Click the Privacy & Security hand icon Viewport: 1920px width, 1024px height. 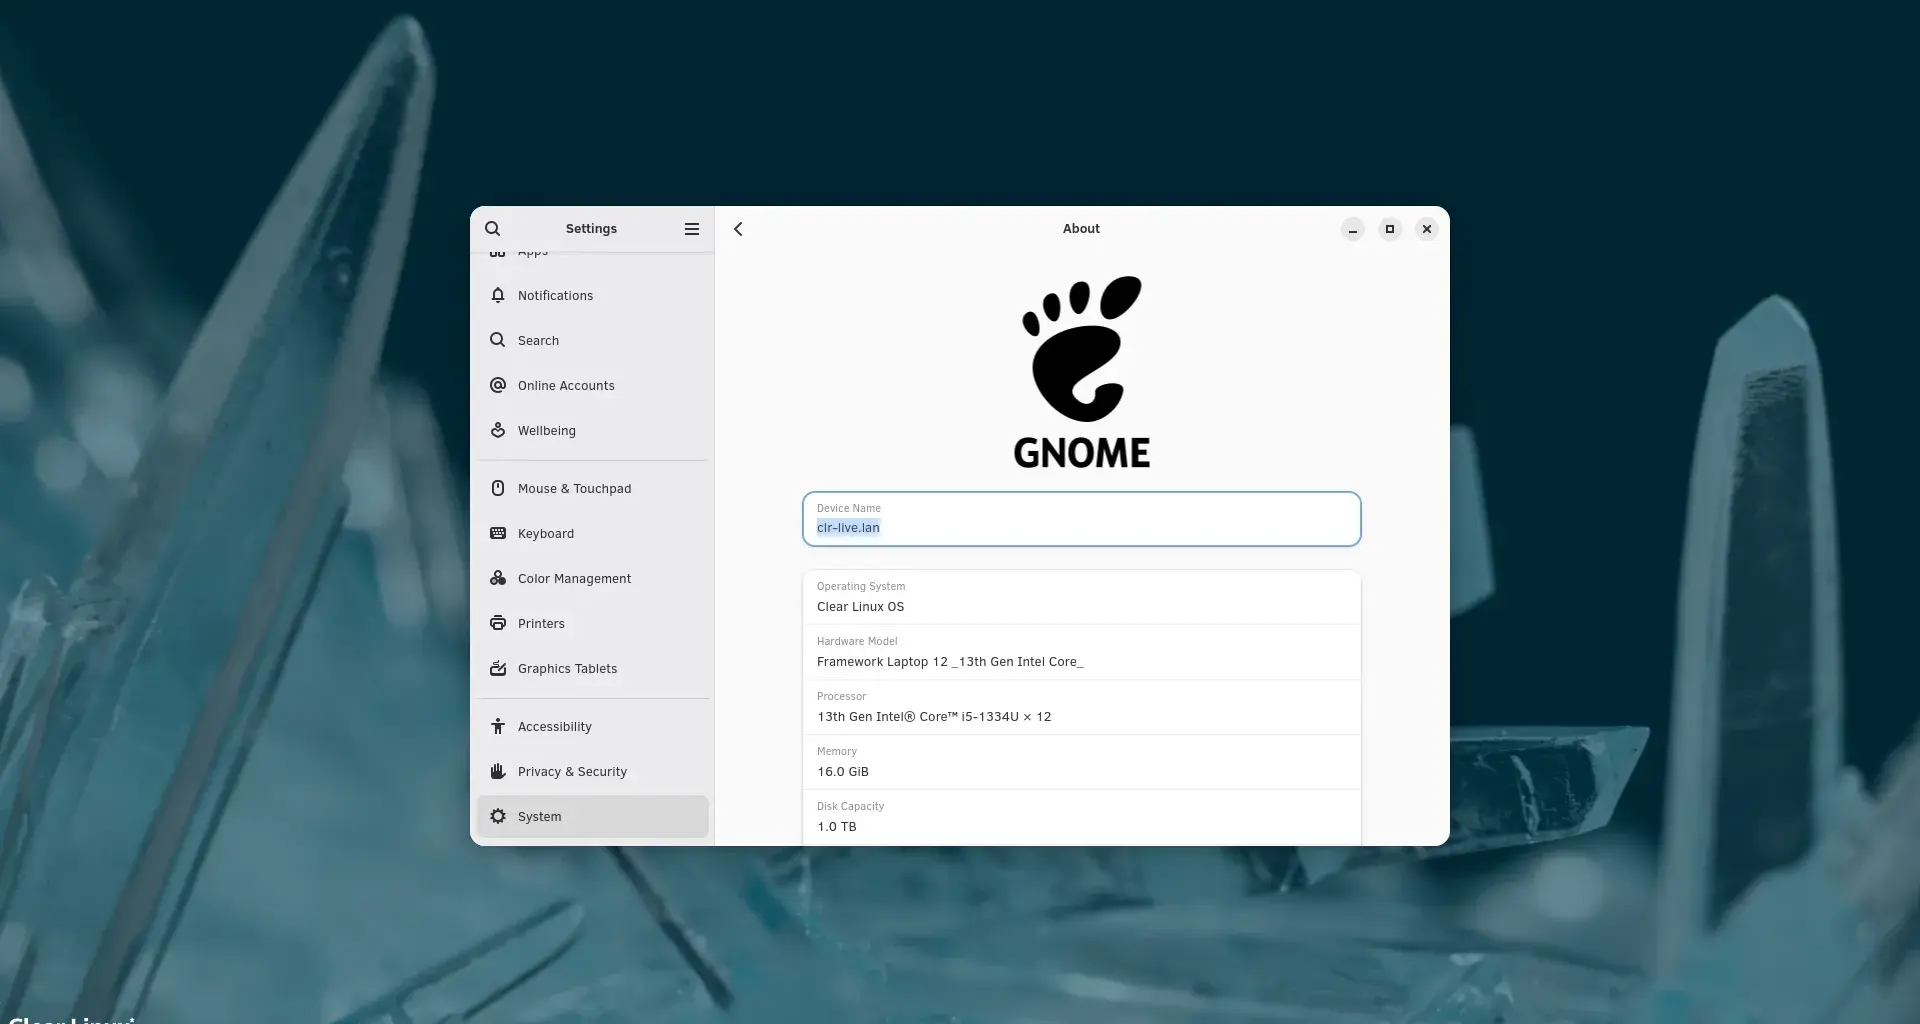[498, 771]
